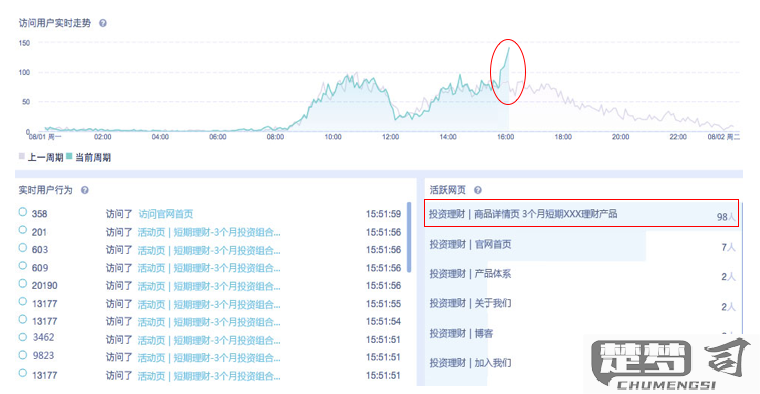Click user ID 20190
760x394 pixels.
[x=45, y=285]
